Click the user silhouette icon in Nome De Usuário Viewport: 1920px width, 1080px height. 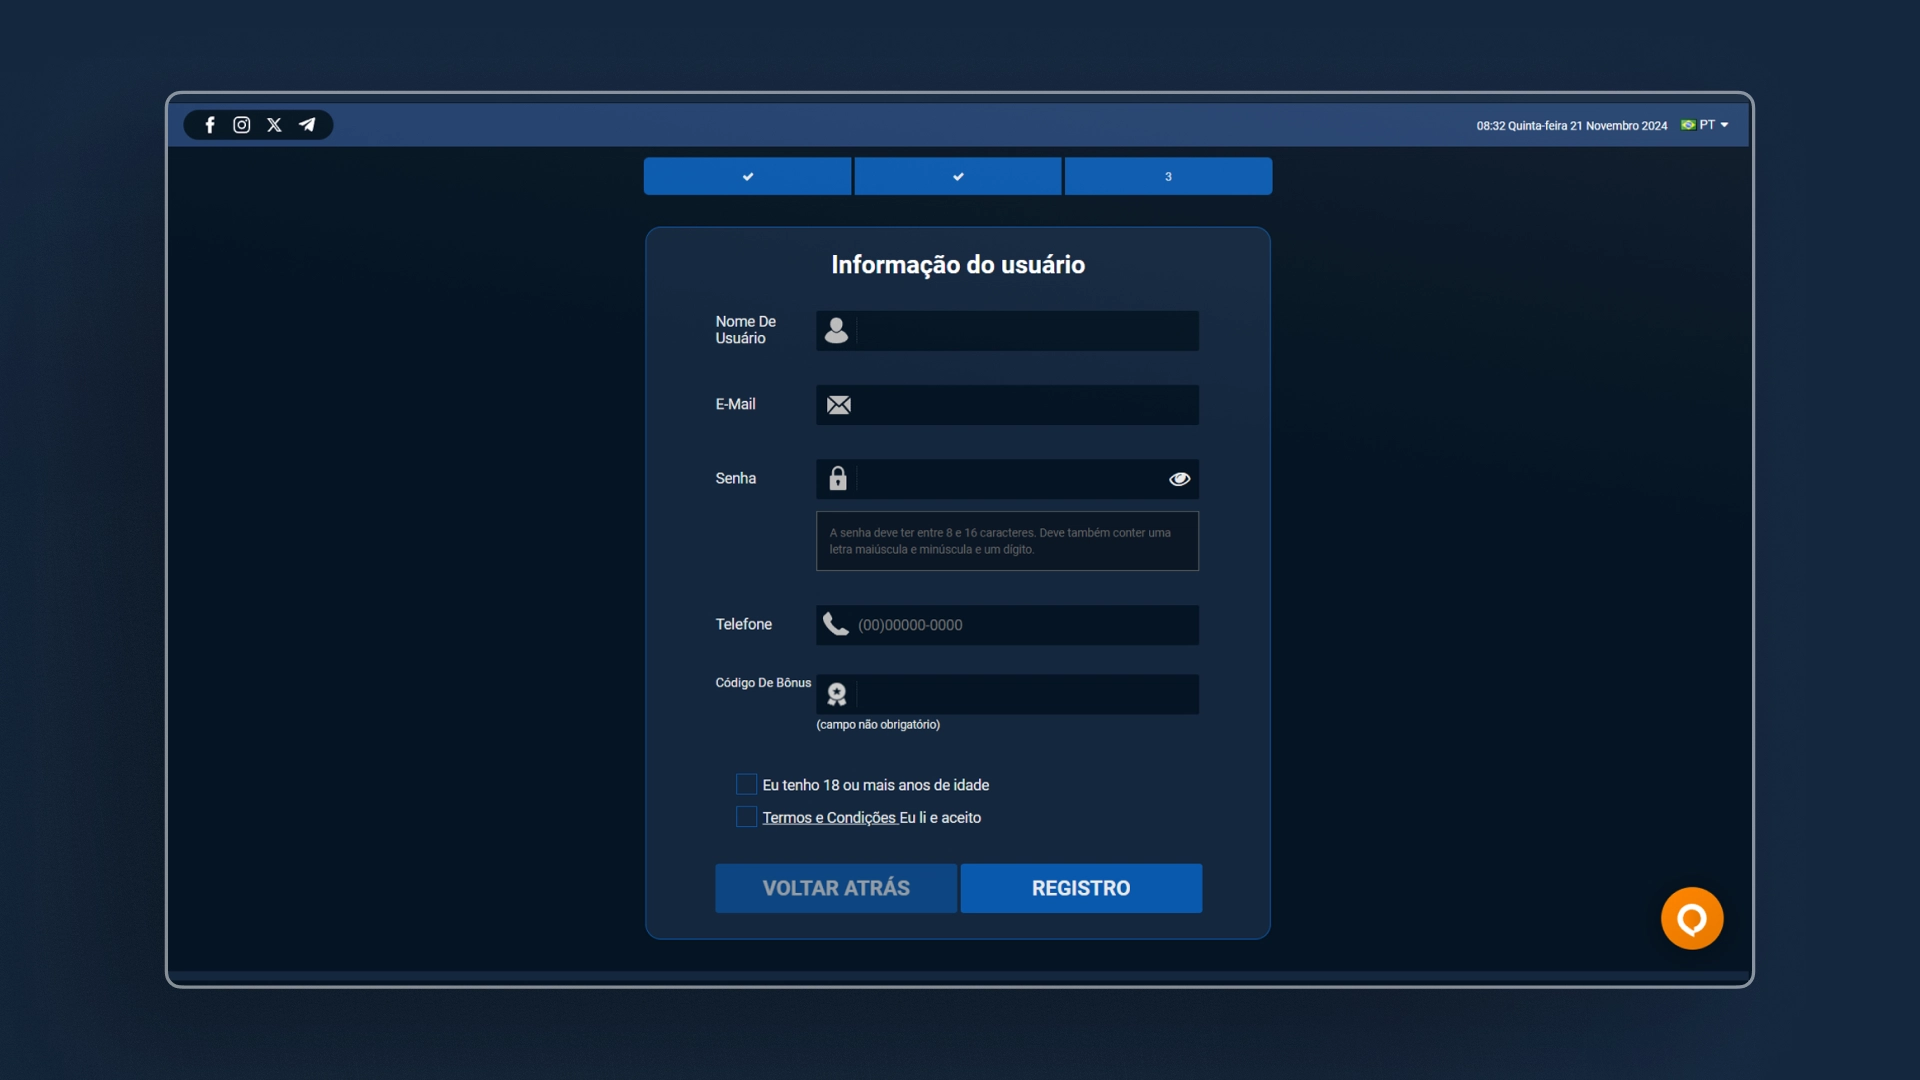[x=837, y=331]
